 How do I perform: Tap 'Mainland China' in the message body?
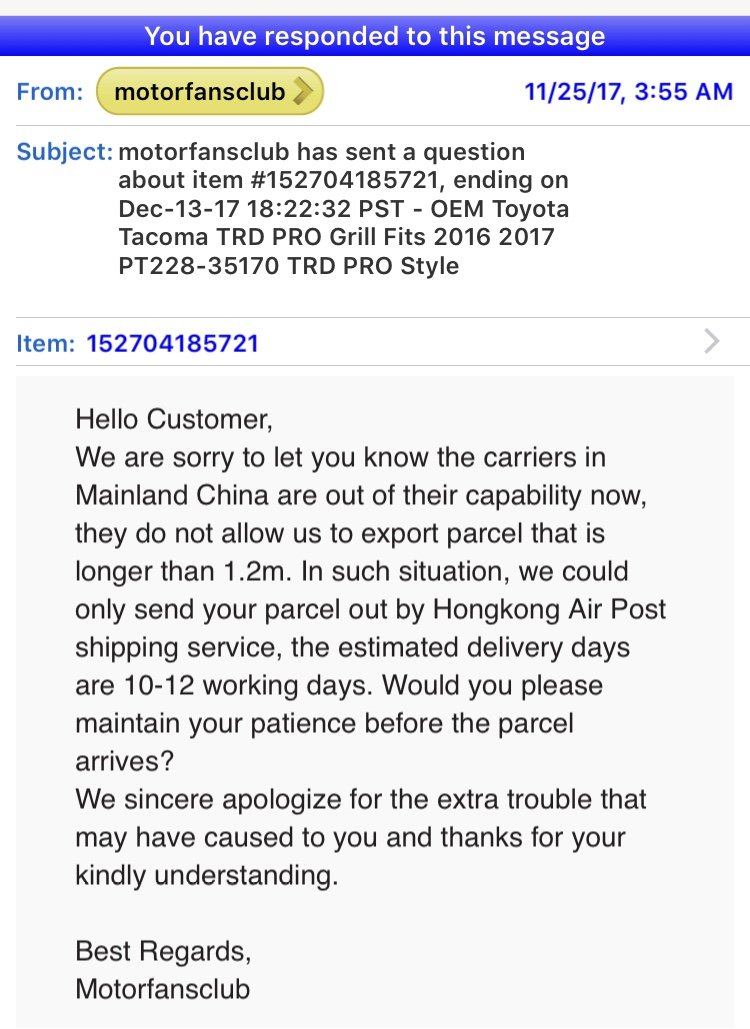(172, 495)
